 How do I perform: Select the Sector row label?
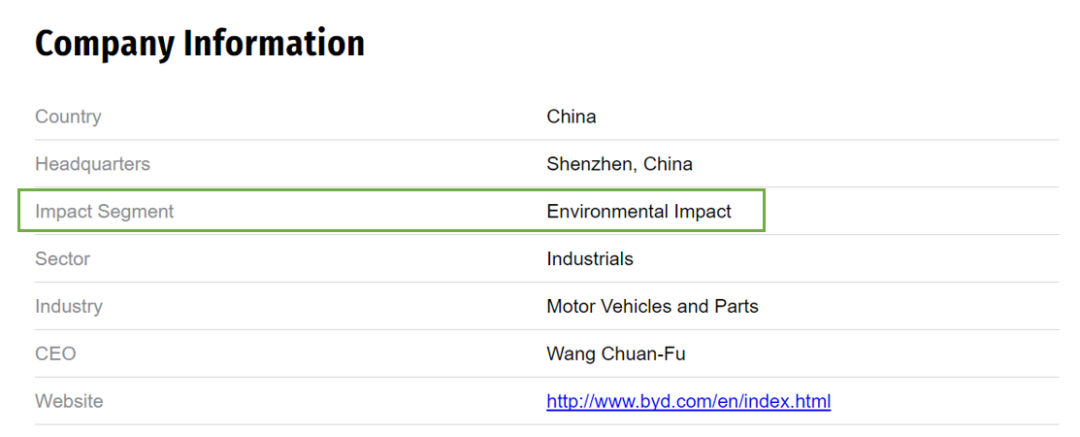coord(62,259)
